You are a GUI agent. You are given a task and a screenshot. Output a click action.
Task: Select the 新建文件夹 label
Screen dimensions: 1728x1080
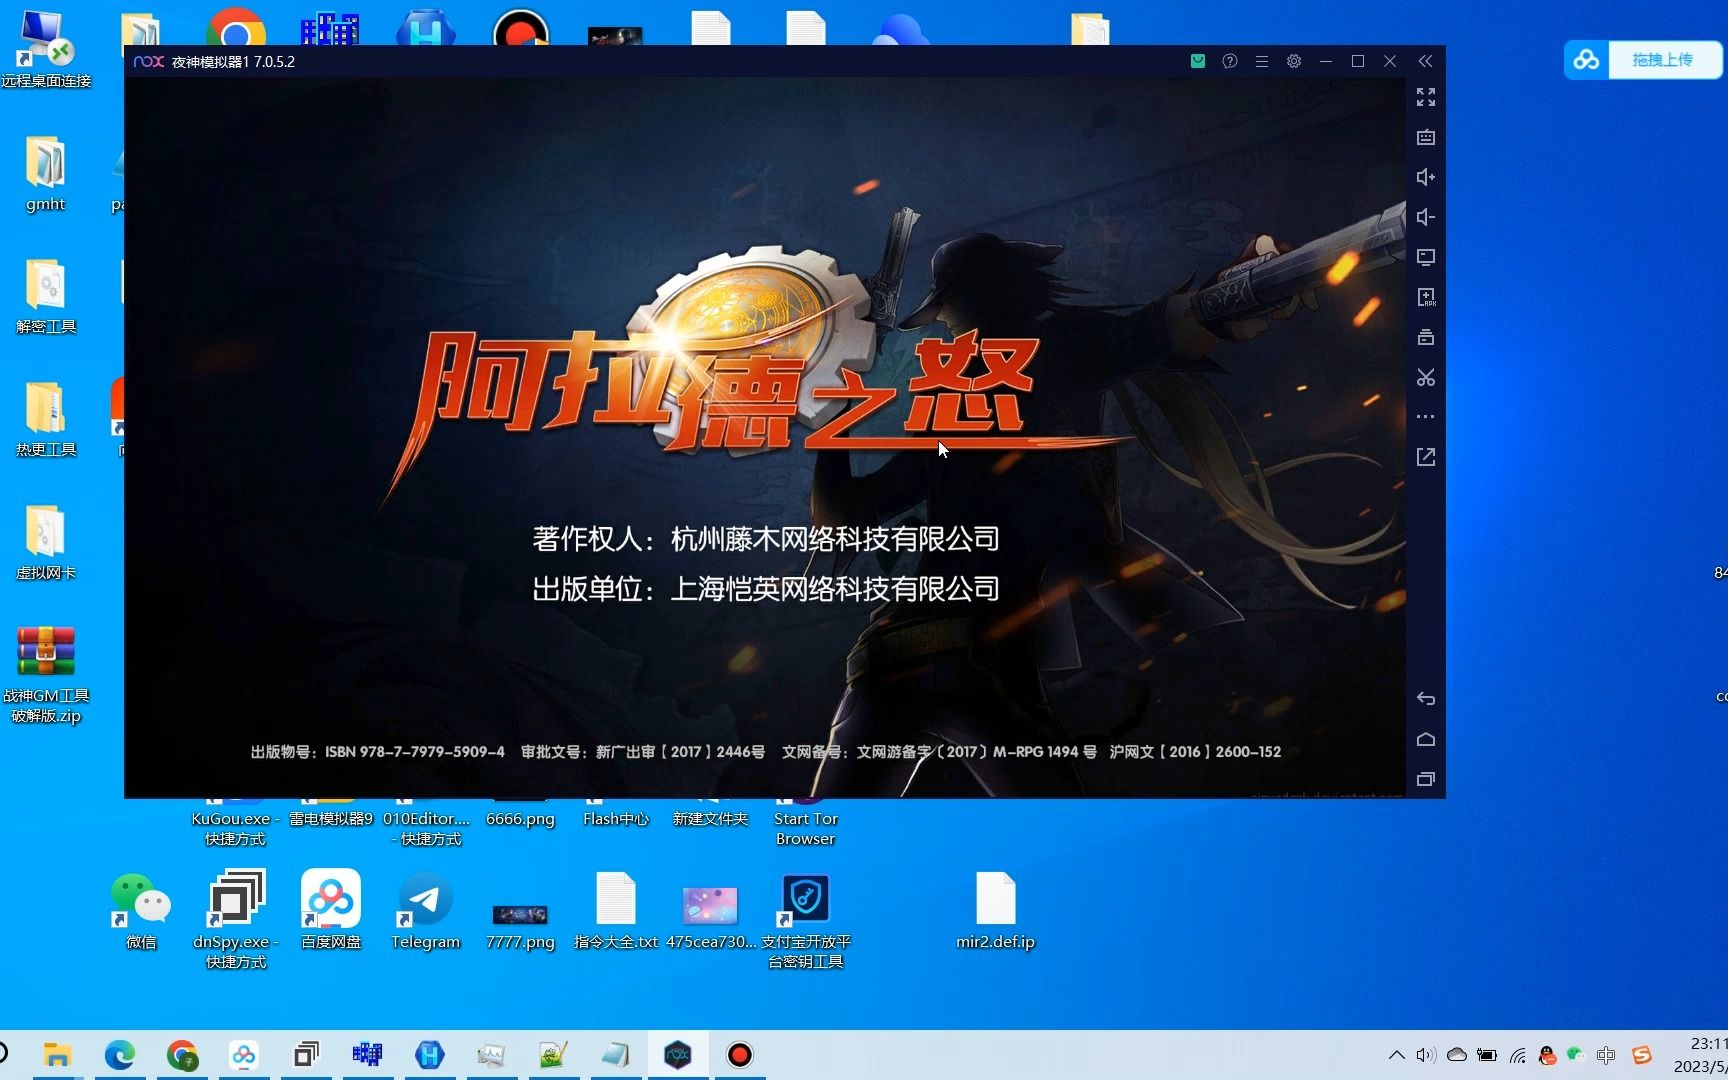tap(710, 819)
